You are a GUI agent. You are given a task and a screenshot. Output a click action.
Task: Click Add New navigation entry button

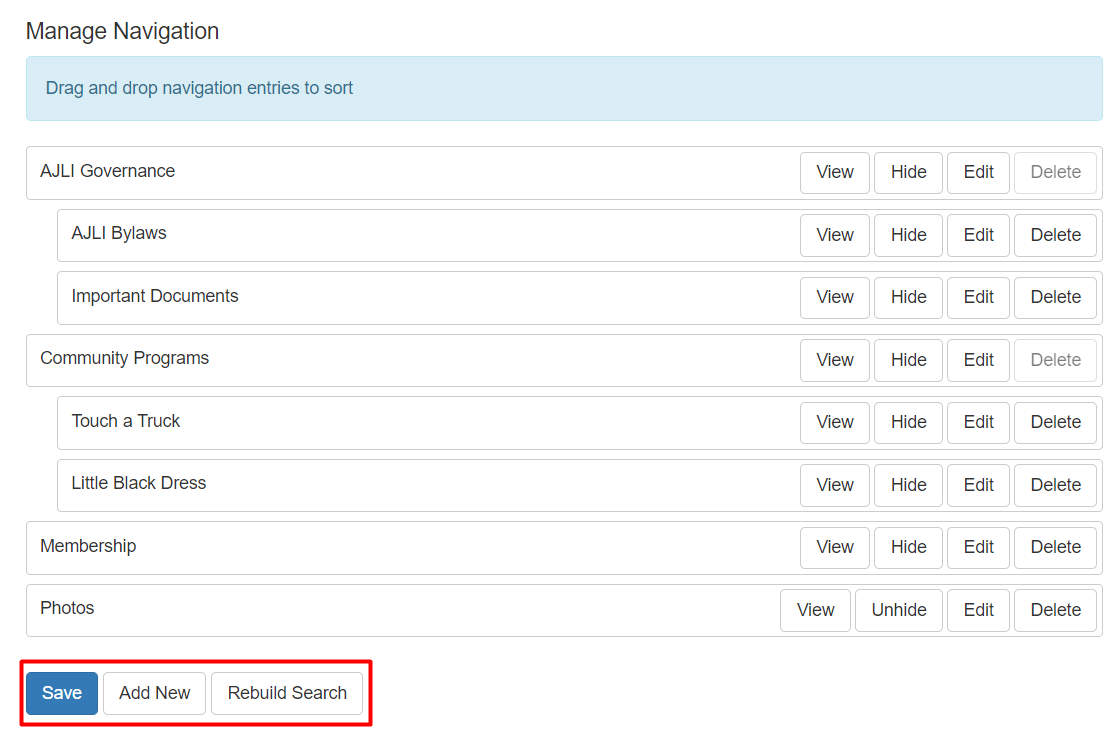pos(154,693)
